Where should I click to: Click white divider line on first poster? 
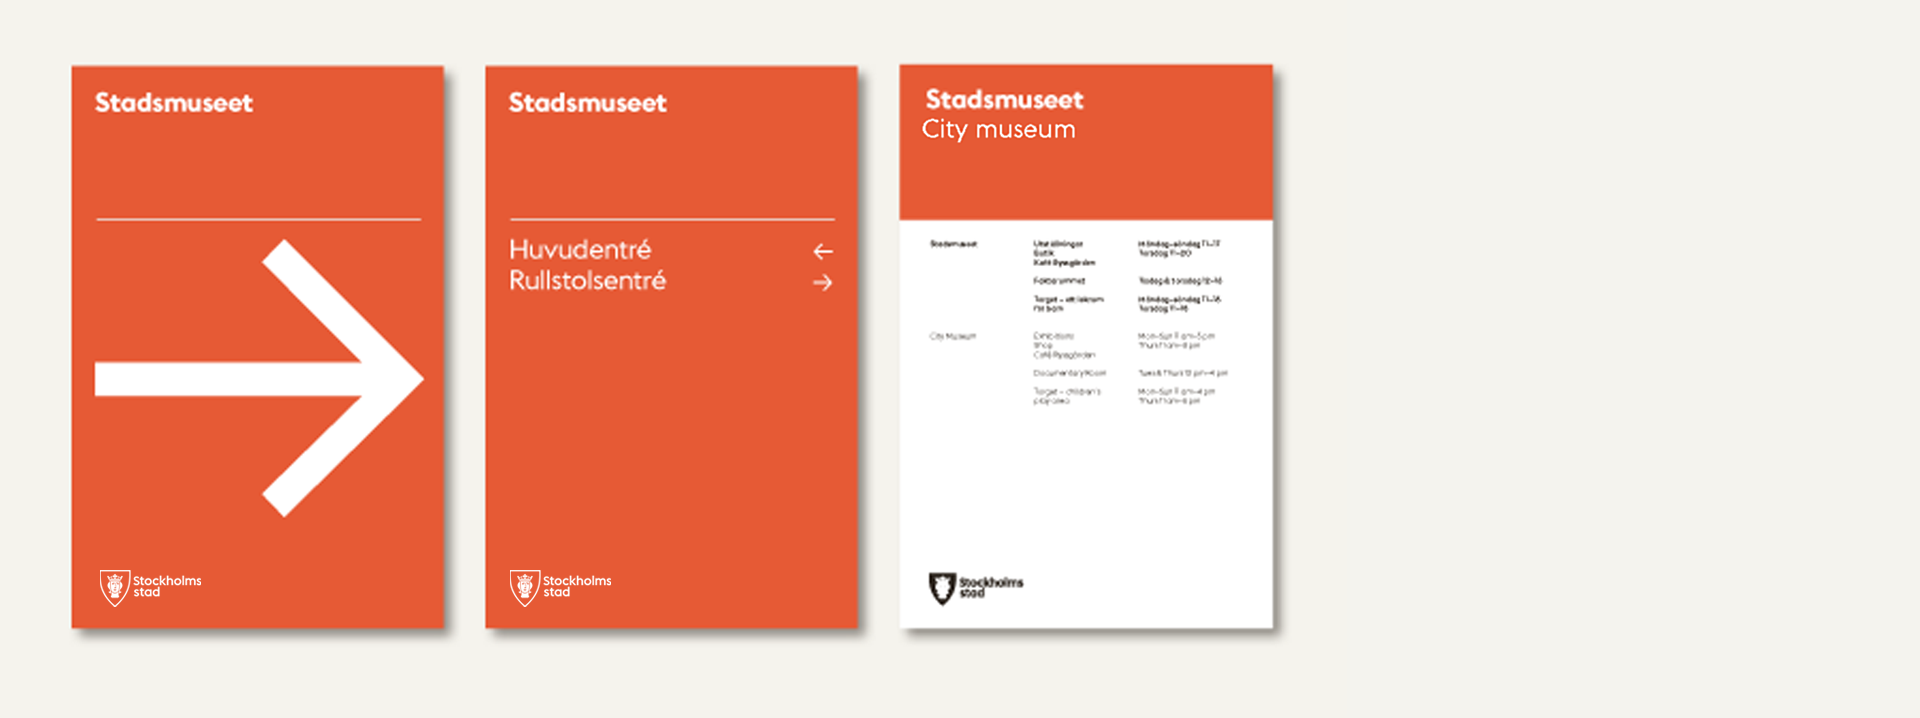click(258, 219)
